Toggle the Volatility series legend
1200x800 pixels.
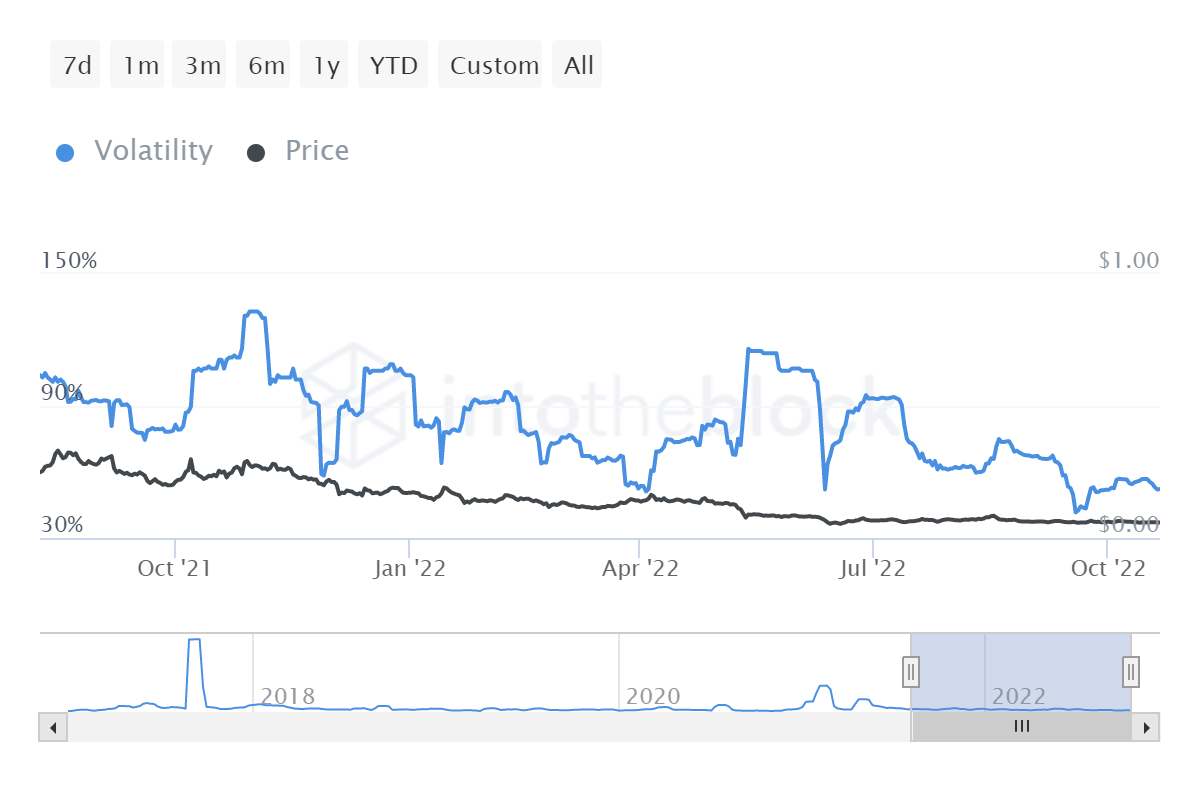point(153,151)
